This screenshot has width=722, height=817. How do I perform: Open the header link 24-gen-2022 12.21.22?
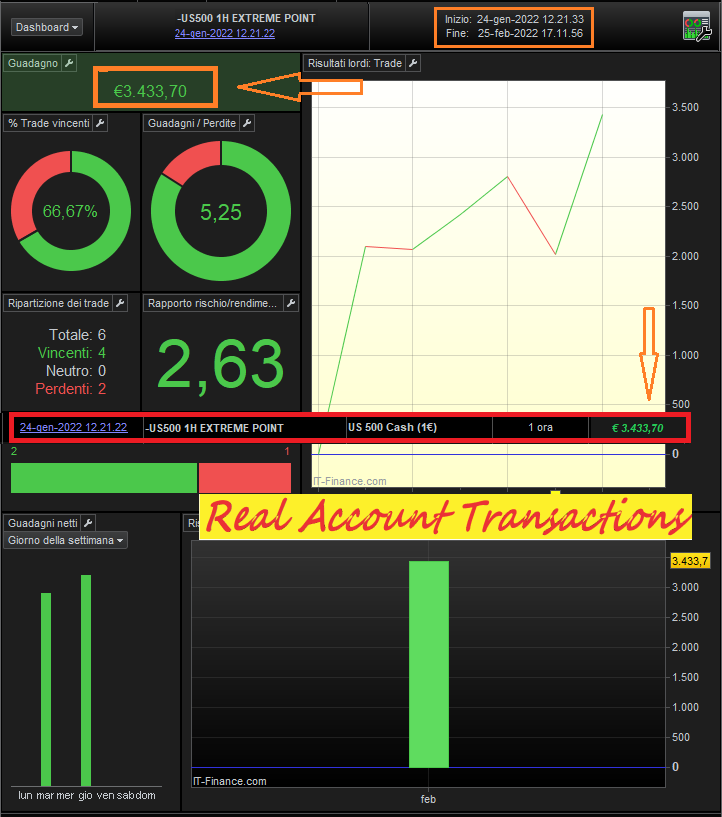[225, 33]
